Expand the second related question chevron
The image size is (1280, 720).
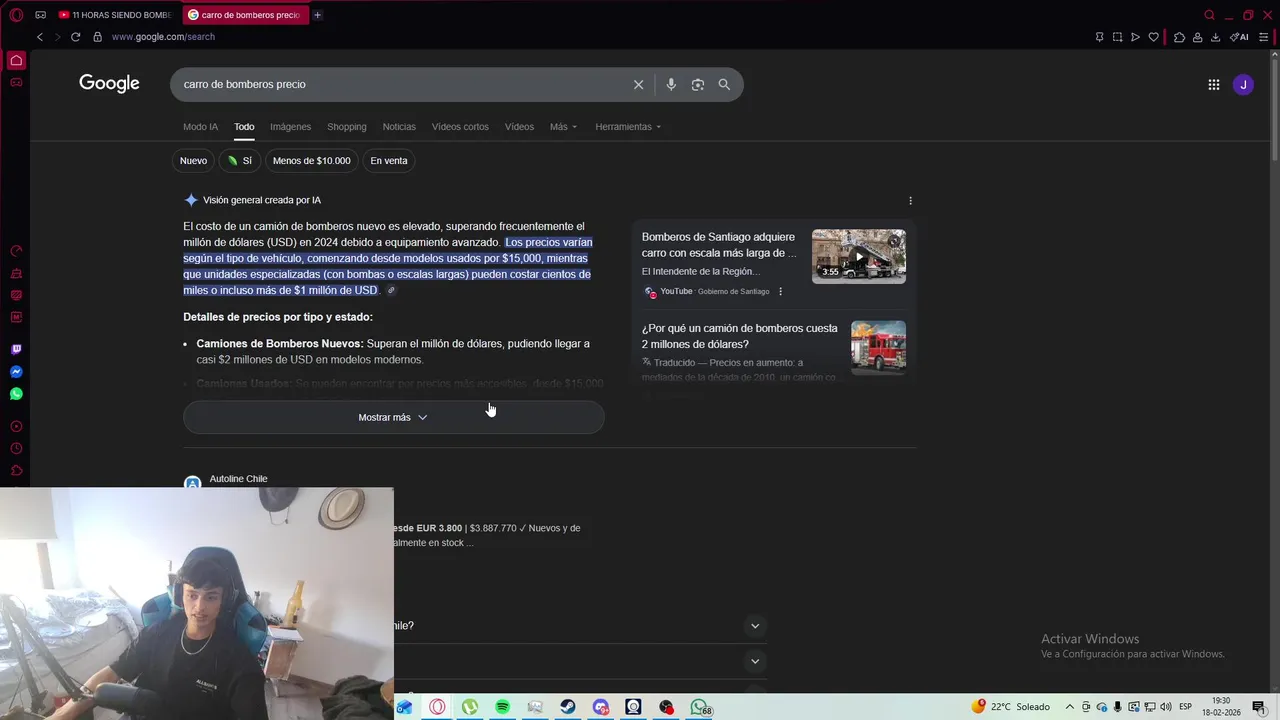[755, 661]
